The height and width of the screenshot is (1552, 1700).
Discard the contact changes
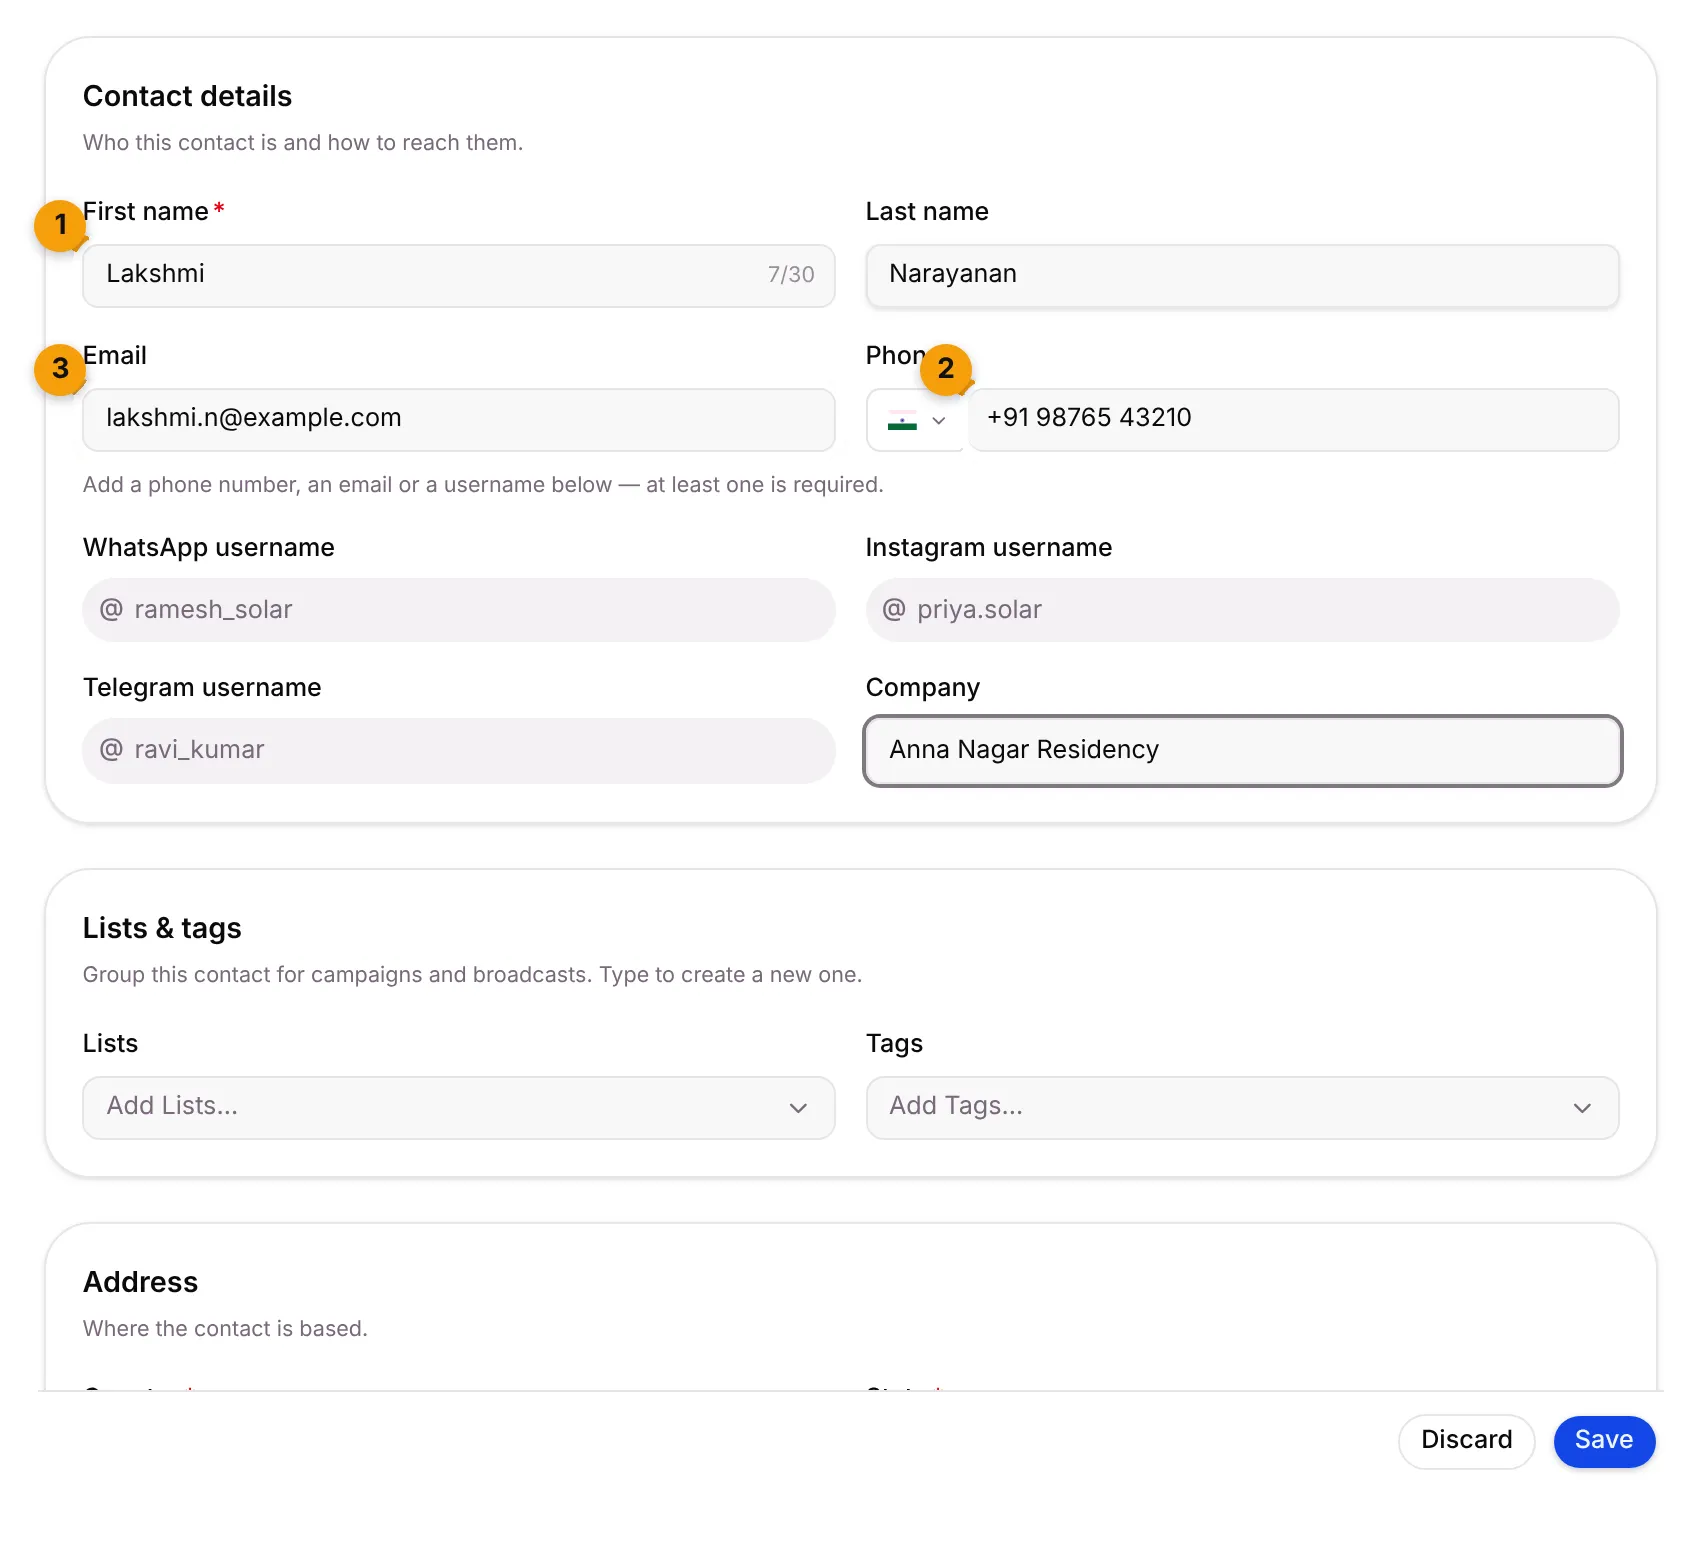(x=1466, y=1441)
